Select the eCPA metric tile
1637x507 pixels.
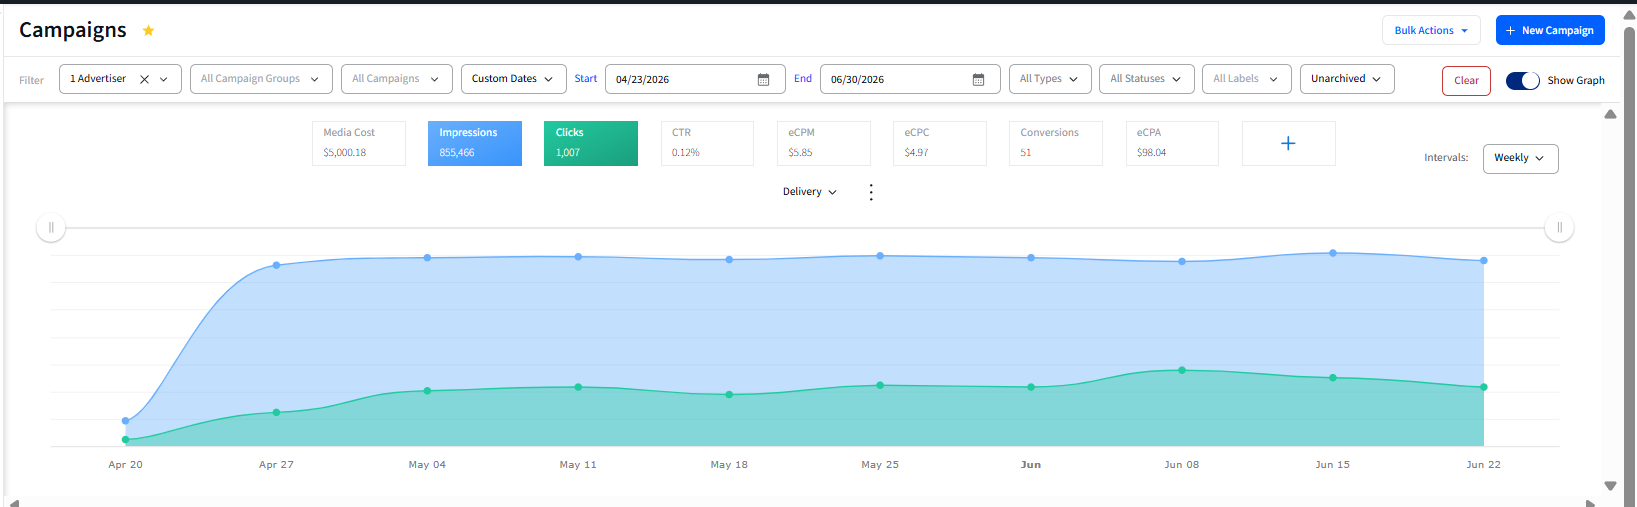pos(1172,143)
